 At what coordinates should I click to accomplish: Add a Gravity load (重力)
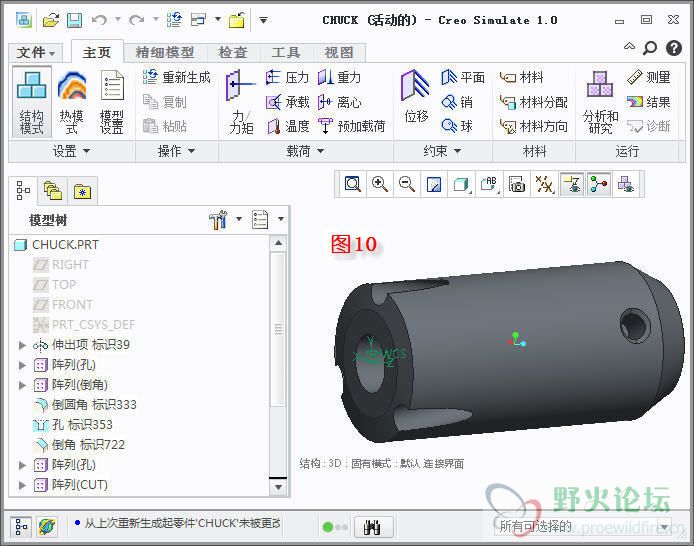pos(339,77)
